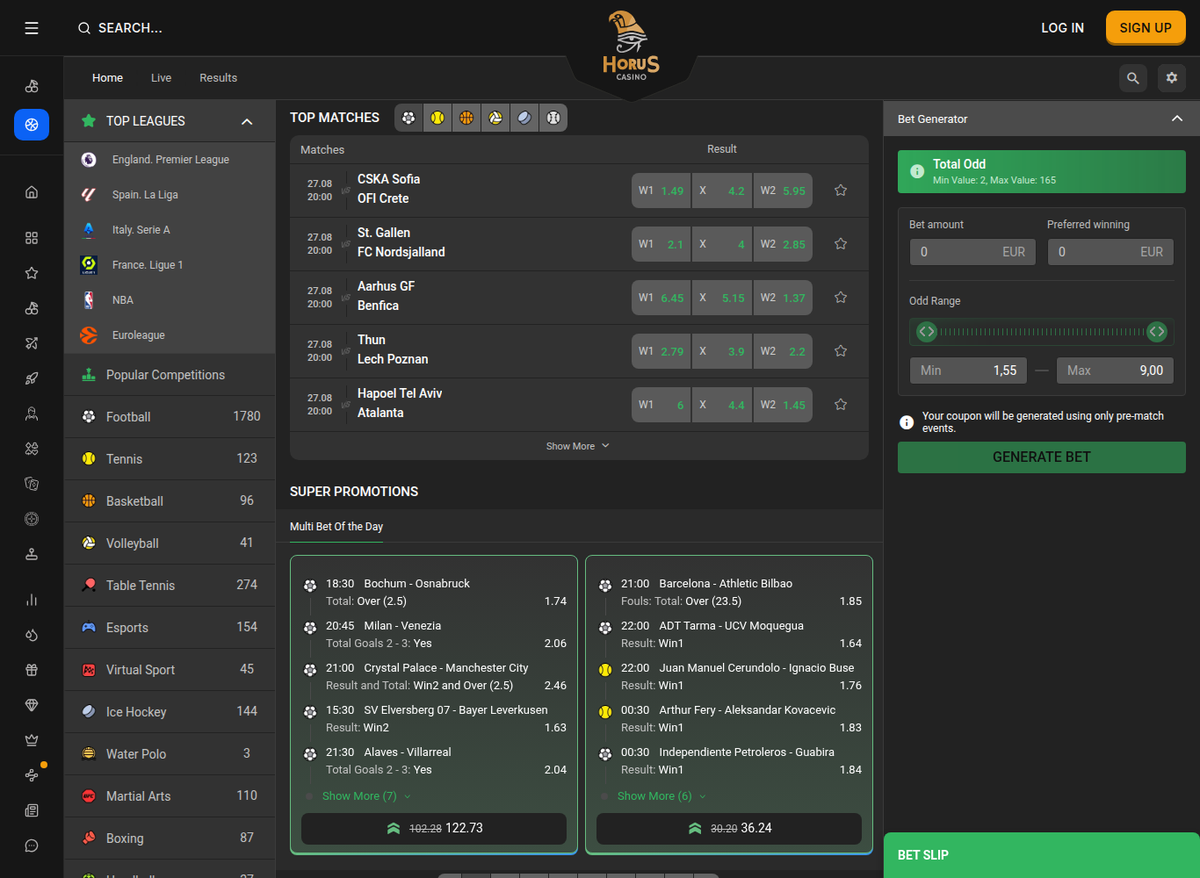Open the sportsbook settings gear
1200x878 pixels.
click(x=1172, y=78)
